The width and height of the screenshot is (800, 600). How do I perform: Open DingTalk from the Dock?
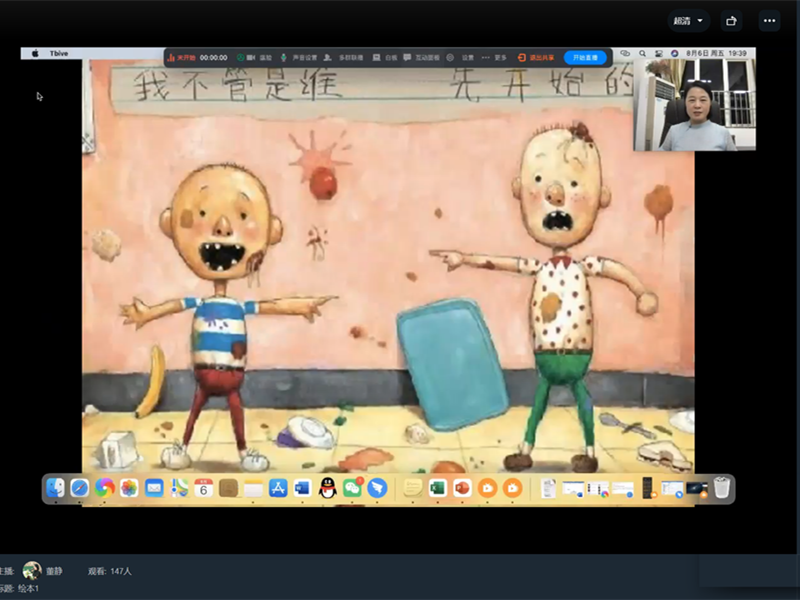tap(377, 488)
